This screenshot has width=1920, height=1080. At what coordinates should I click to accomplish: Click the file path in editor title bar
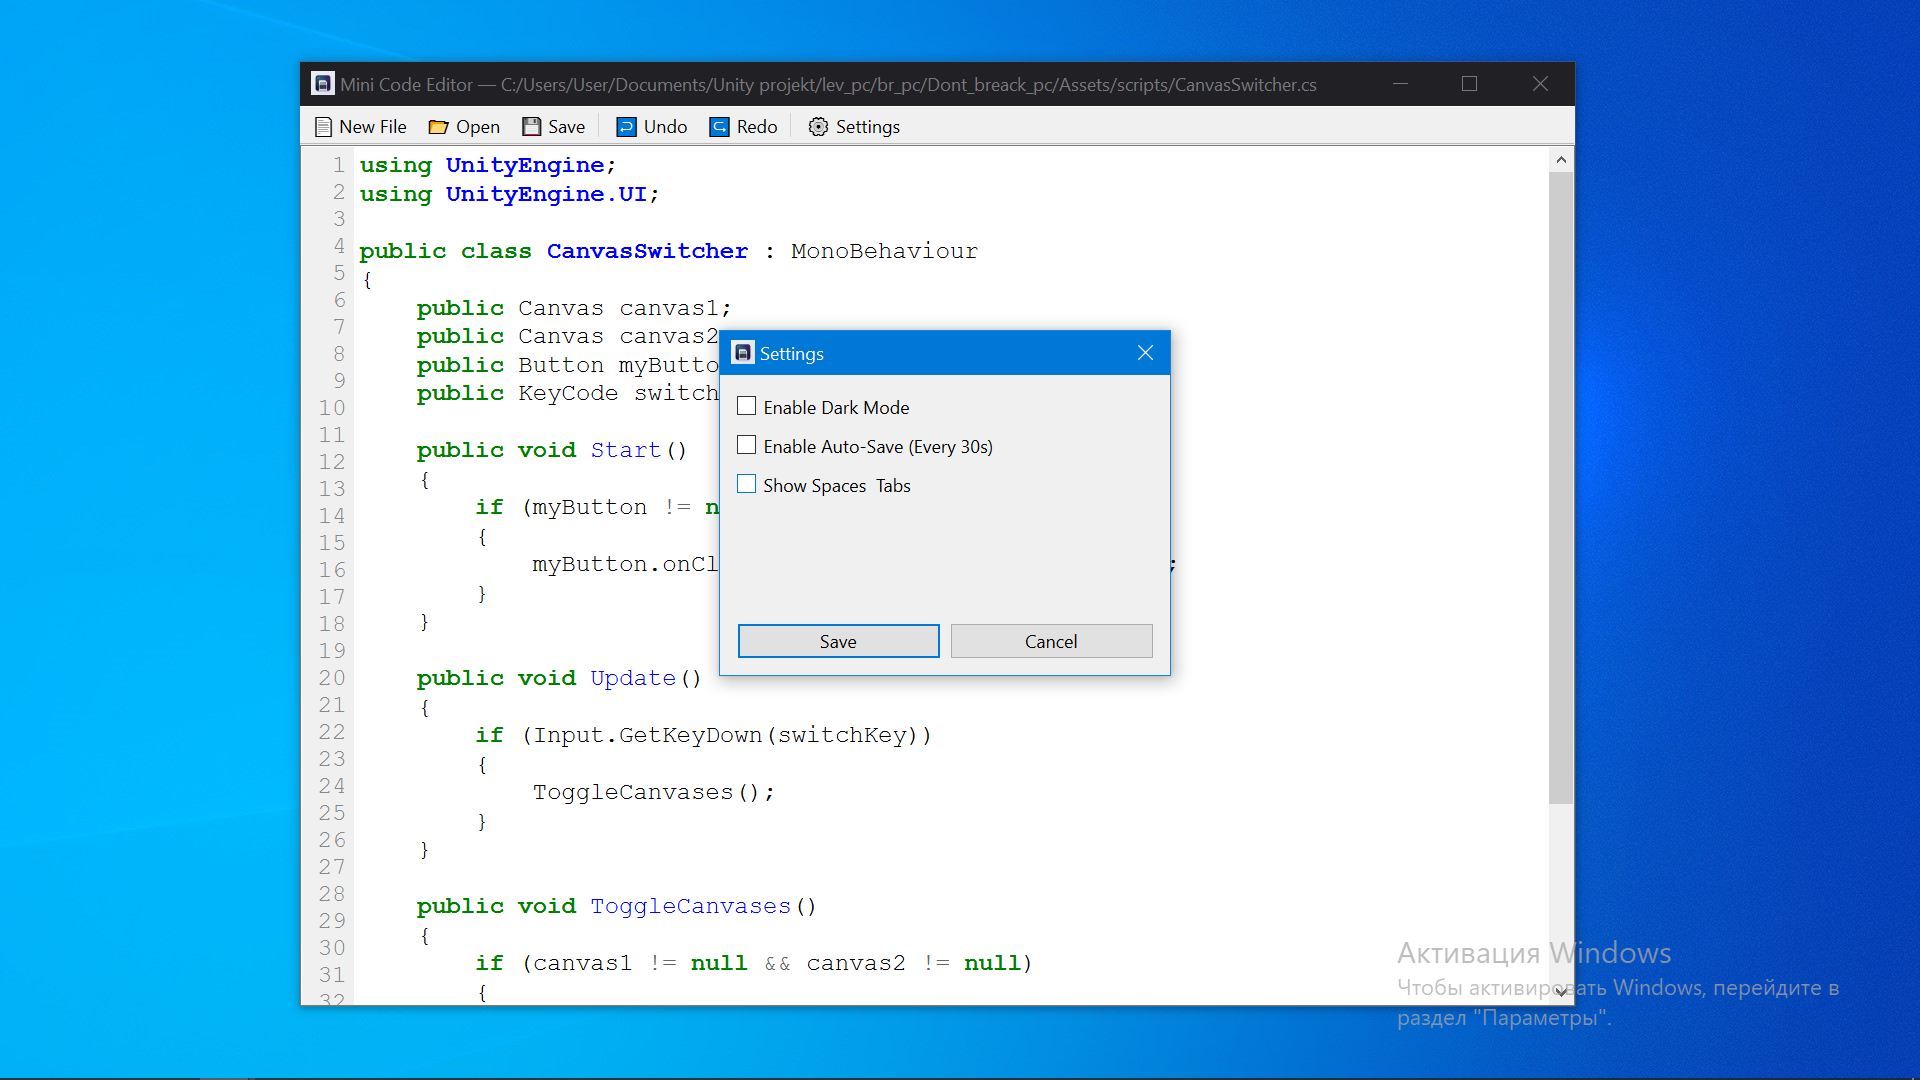[x=908, y=84]
